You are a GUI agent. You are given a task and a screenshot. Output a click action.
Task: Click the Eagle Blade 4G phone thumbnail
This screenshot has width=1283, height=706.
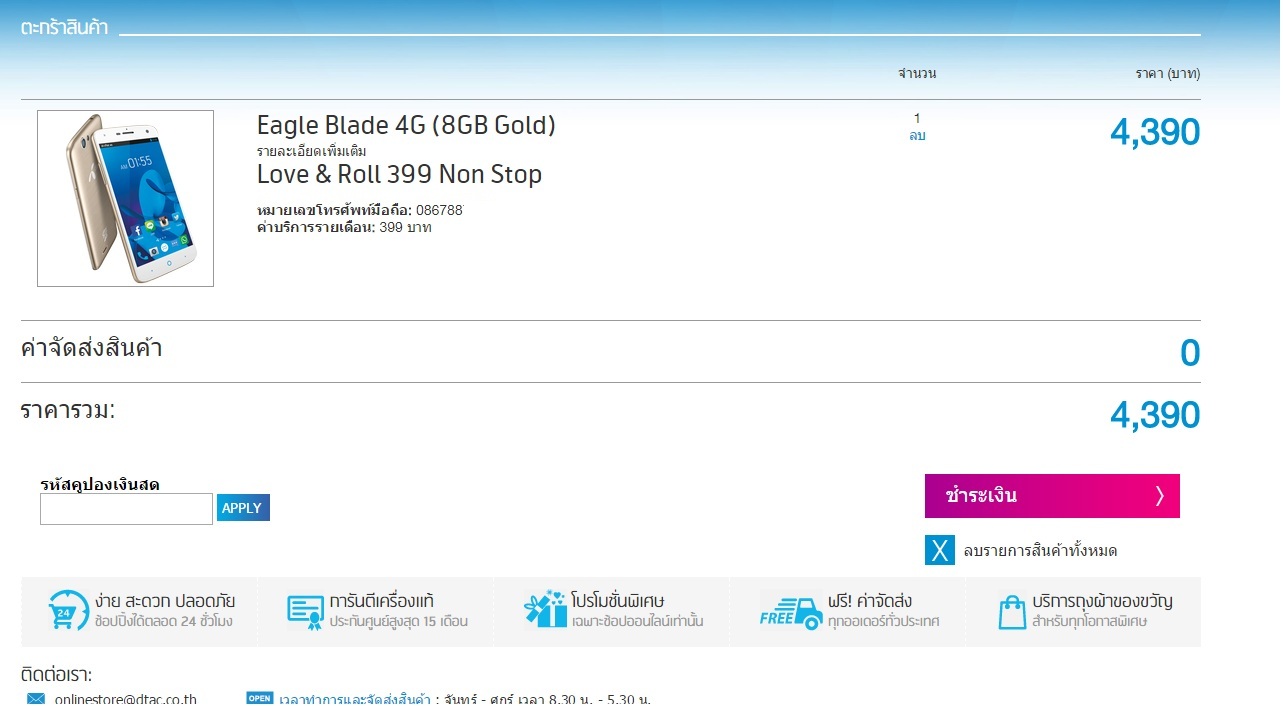click(x=125, y=198)
